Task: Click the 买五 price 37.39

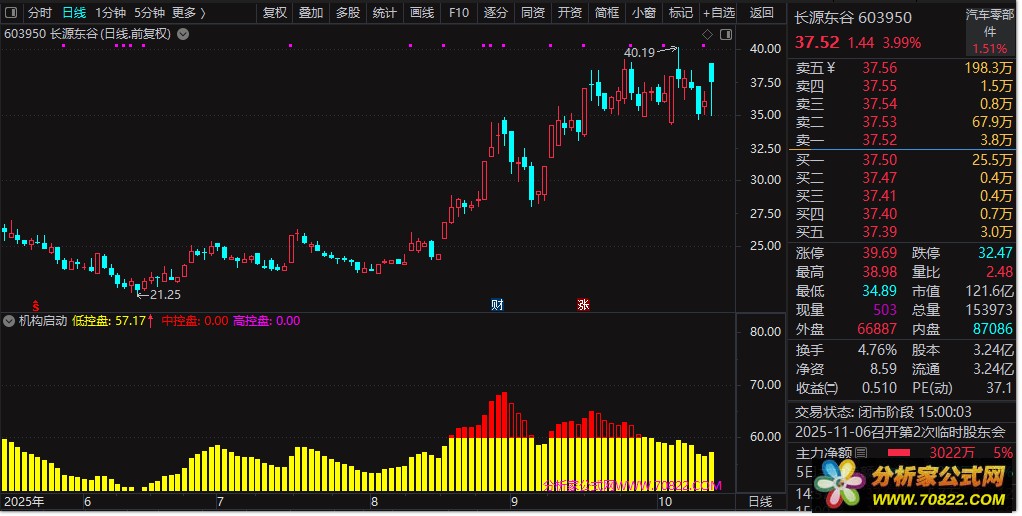Action: click(x=879, y=232)
